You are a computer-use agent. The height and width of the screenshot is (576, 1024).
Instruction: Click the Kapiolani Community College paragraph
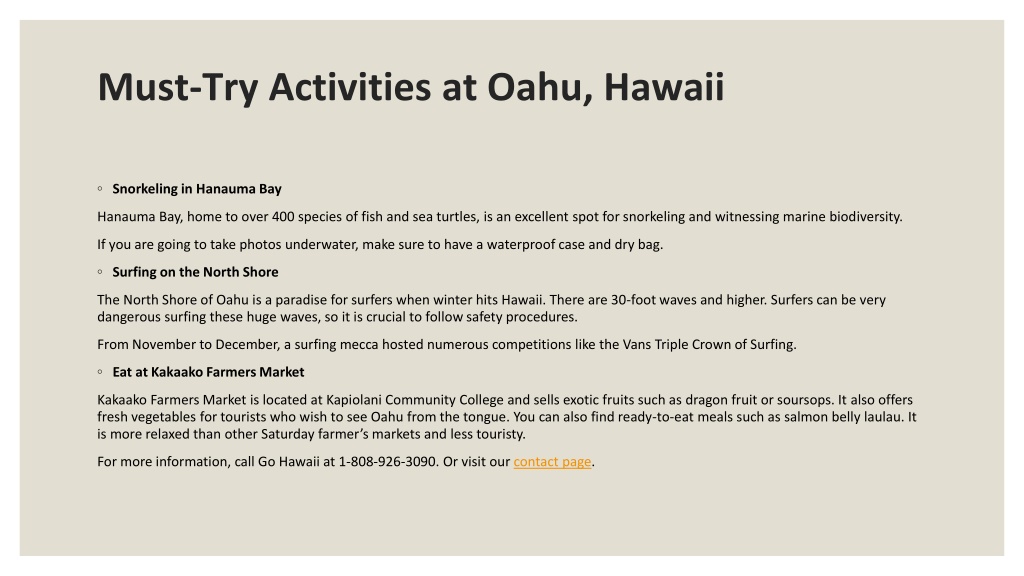pos(507,417)
